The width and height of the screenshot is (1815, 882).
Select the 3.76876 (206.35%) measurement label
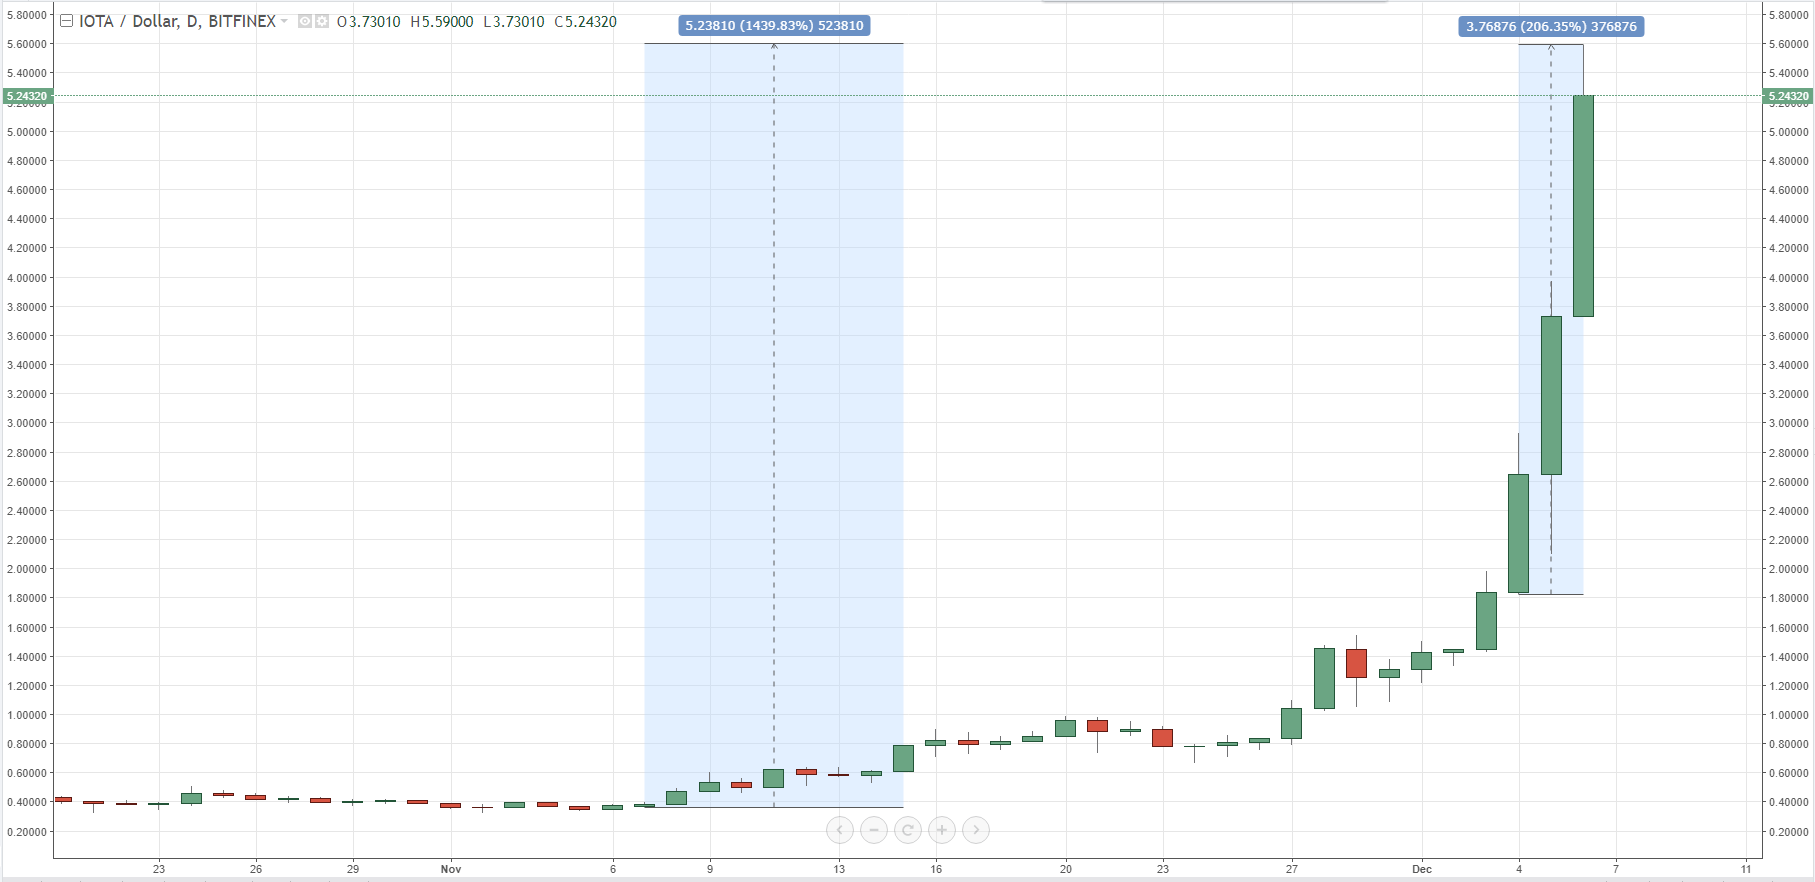click(x=1551, y=27)
